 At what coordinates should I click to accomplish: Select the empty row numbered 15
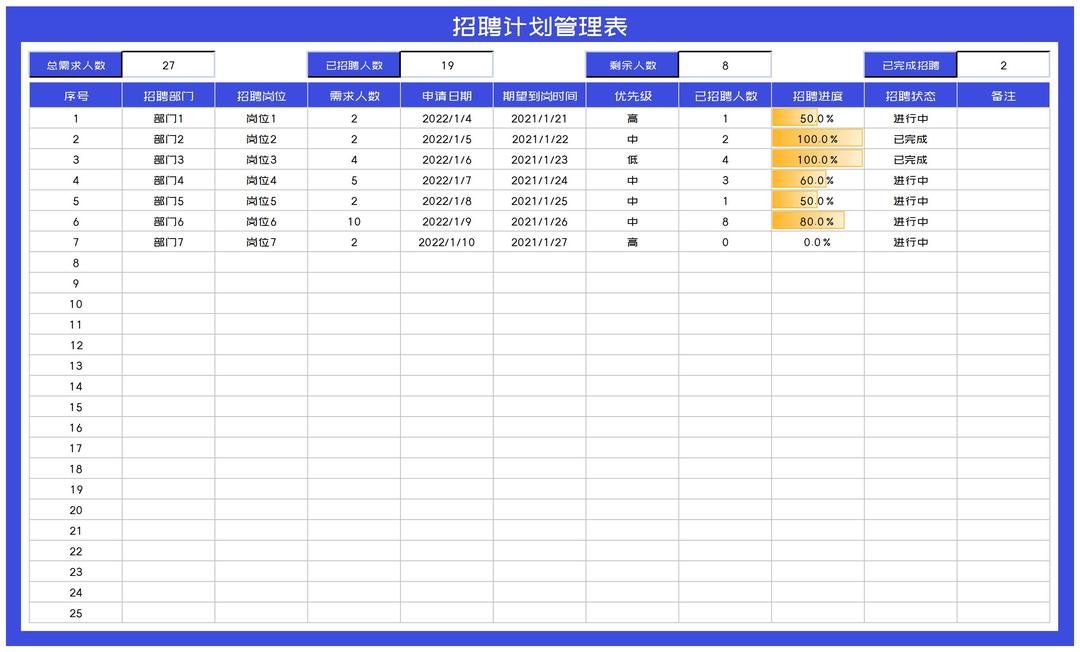pos(539,407)
